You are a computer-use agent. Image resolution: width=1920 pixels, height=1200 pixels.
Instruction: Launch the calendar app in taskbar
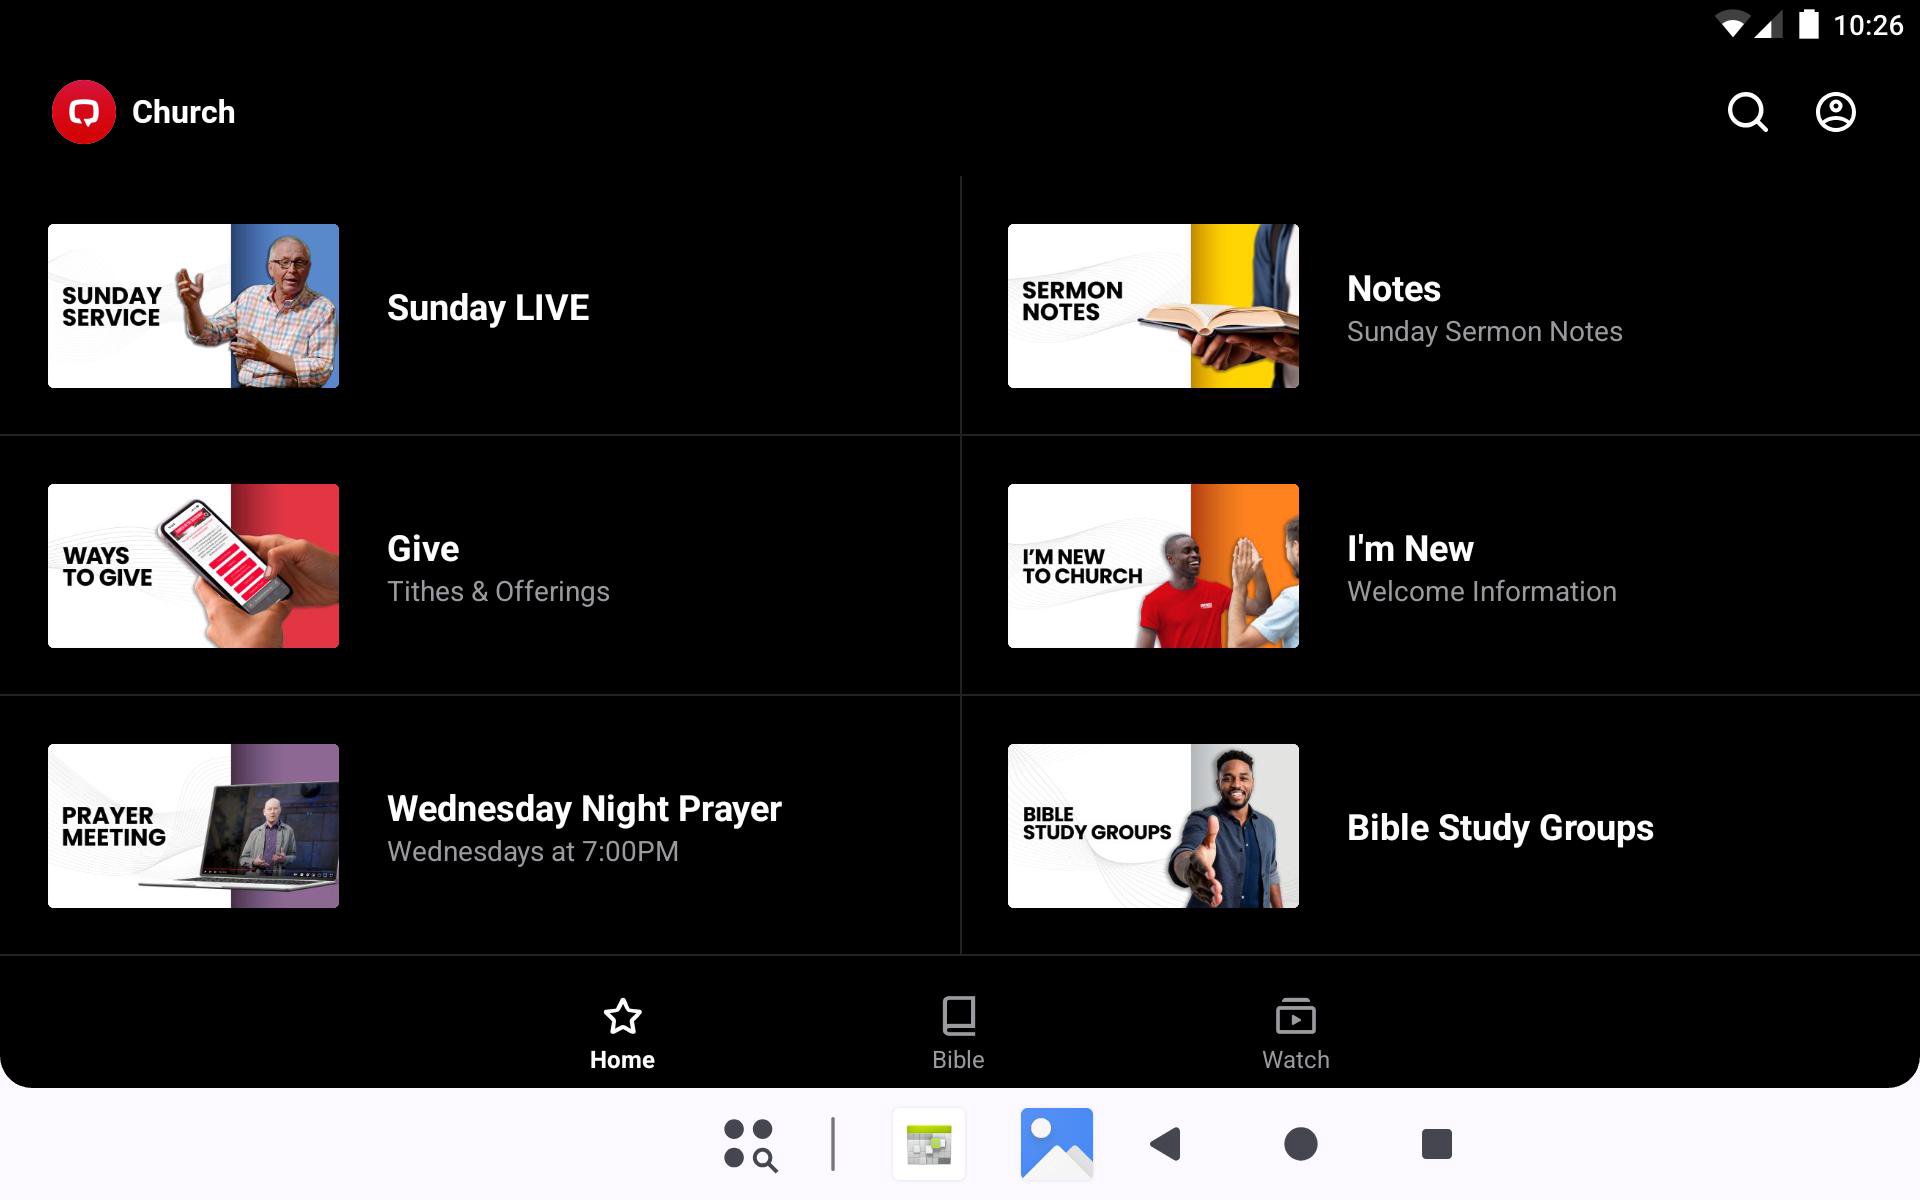[929, 1144]
